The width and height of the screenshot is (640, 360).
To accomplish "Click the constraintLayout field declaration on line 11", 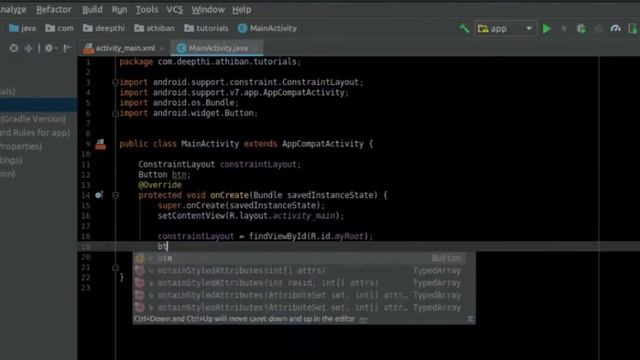I will click(x=220, y=164).
